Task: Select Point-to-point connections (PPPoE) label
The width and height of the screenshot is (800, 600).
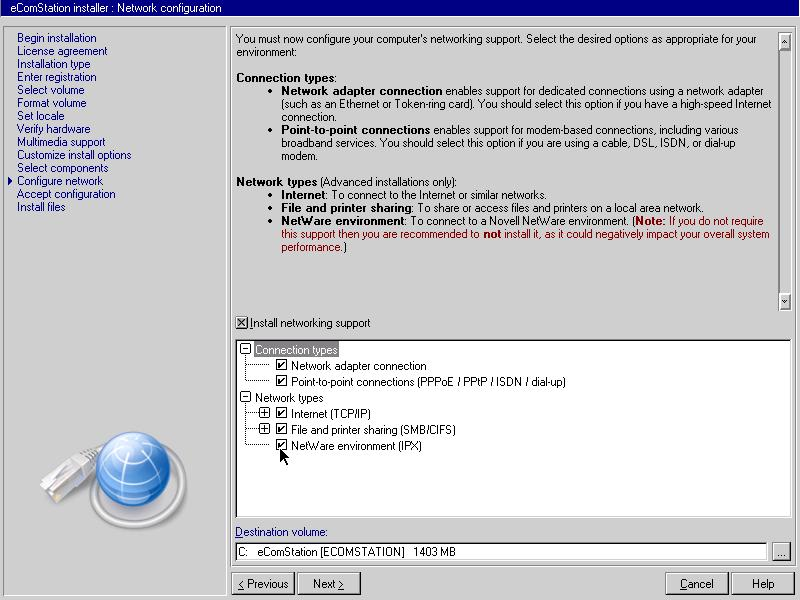Action: coord(428,382)
